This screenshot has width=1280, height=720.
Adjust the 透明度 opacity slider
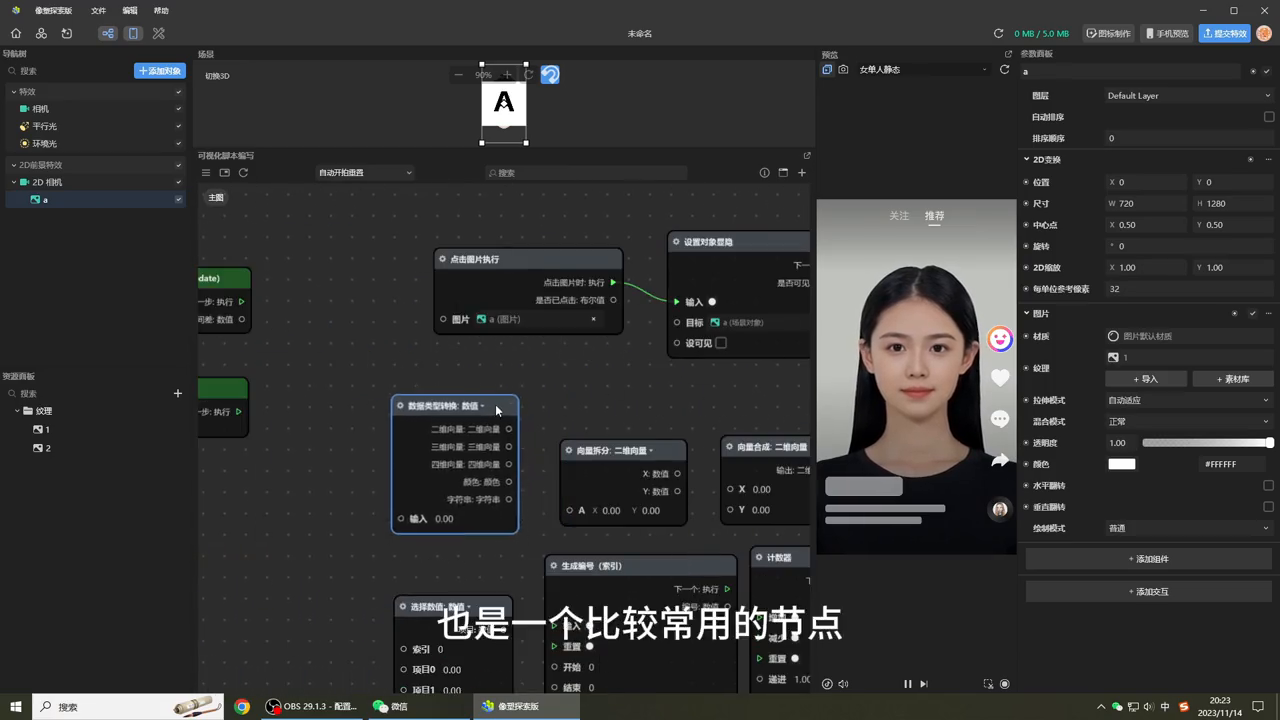pyautogui.click(x=1208, y=443)
